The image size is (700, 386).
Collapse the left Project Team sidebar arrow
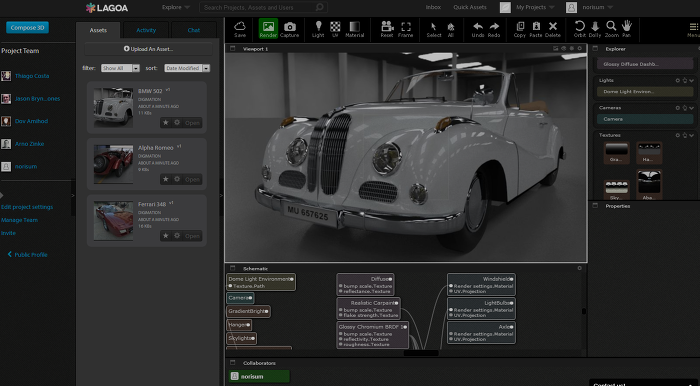(x=73, y=195)
